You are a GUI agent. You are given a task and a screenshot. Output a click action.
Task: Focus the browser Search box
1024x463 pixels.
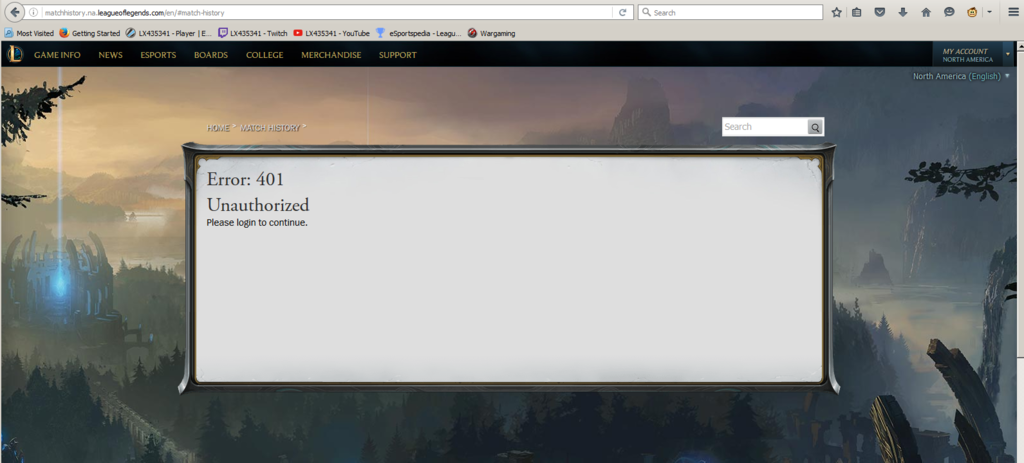[730, 12]
